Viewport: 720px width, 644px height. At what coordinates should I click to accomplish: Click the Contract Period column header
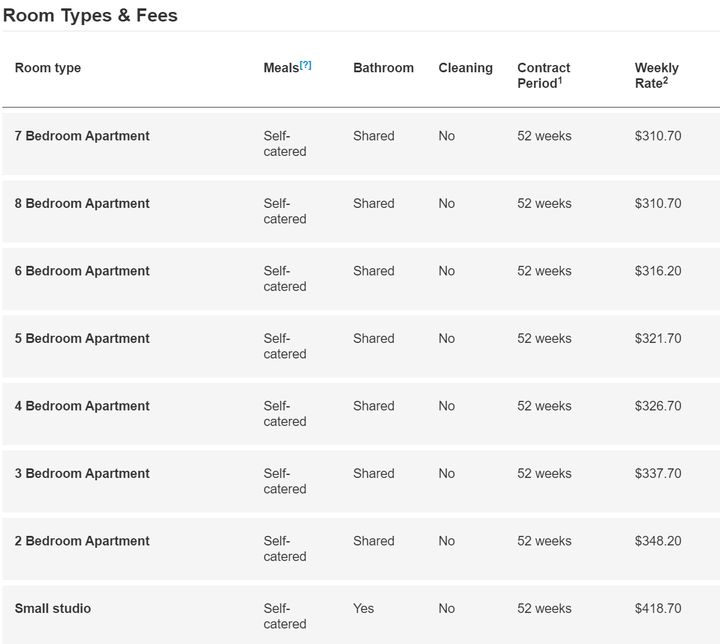[544, 75]
